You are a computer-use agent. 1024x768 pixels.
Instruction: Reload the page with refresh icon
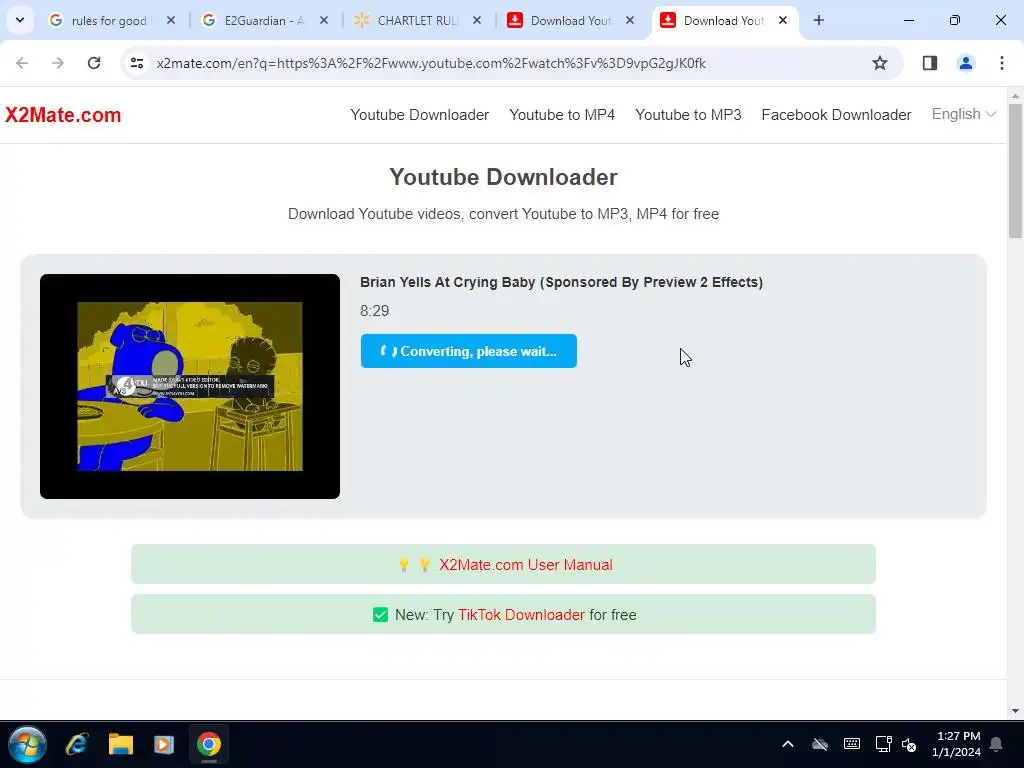point(94,63)
